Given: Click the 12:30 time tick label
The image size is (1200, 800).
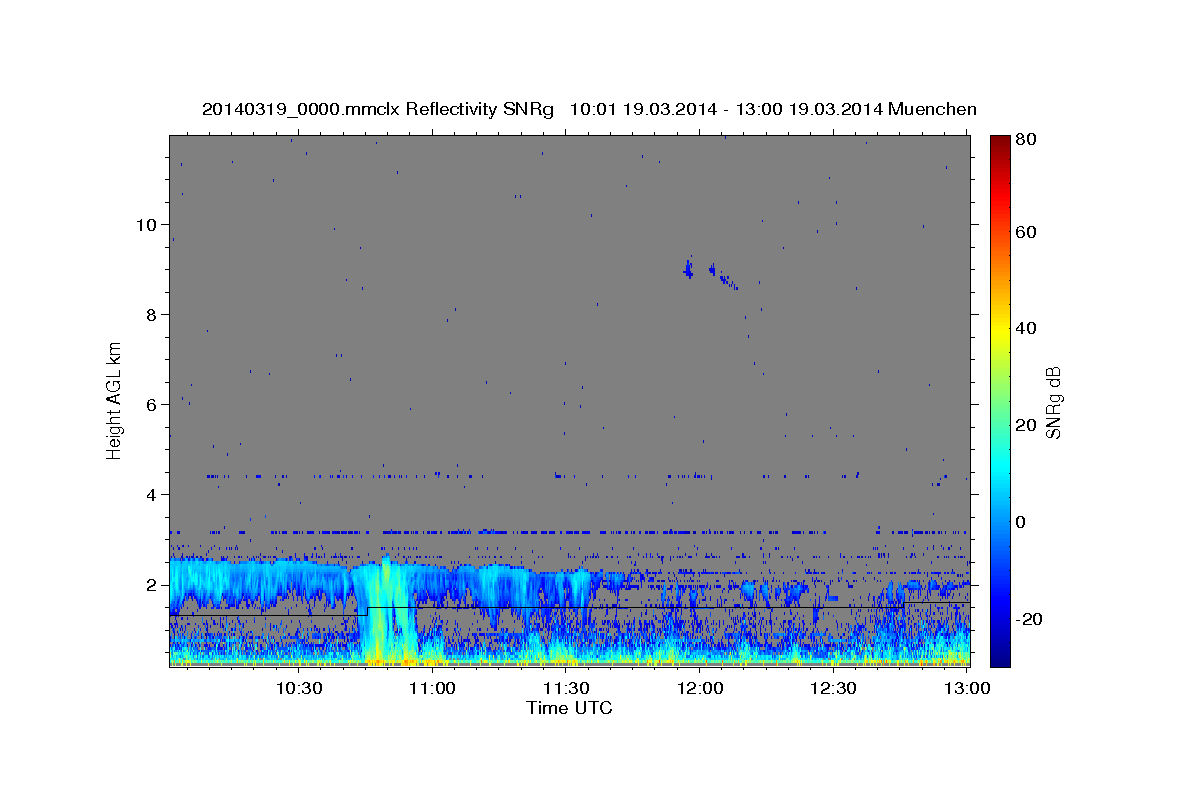Looking at the screenshot, I should [x=834, y=688].
